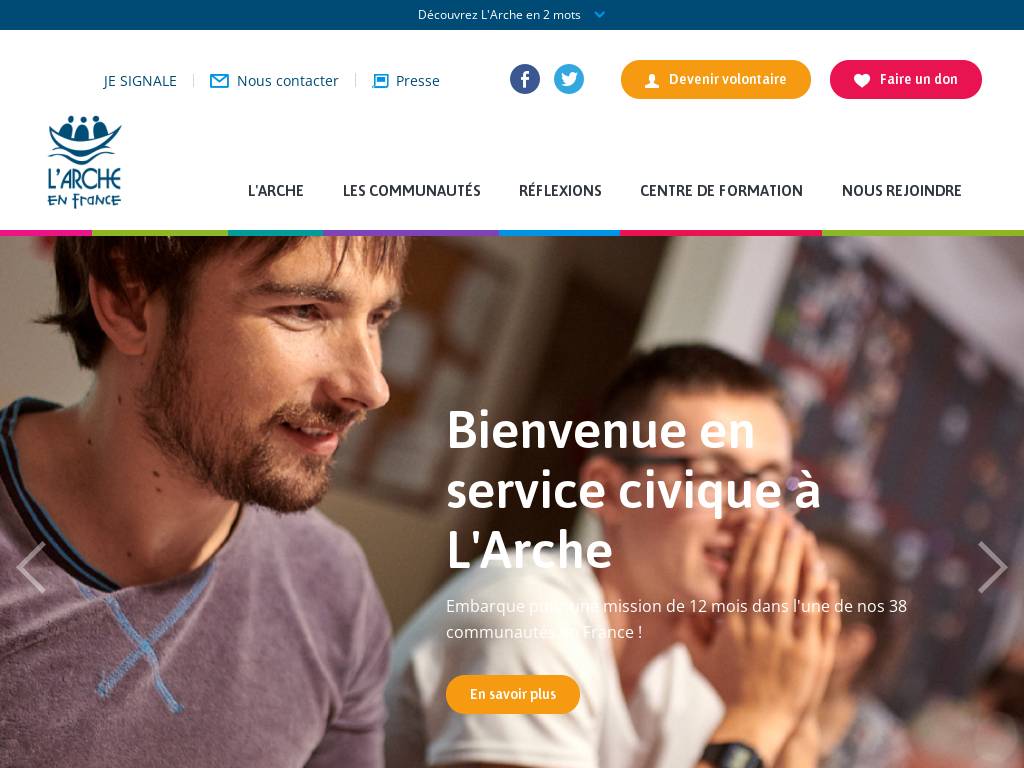This screenshot has width=1024, height=768.
Task: Expand the Découvrez L'Arche en 2 mots banner
Action: [x=512, y=14]
